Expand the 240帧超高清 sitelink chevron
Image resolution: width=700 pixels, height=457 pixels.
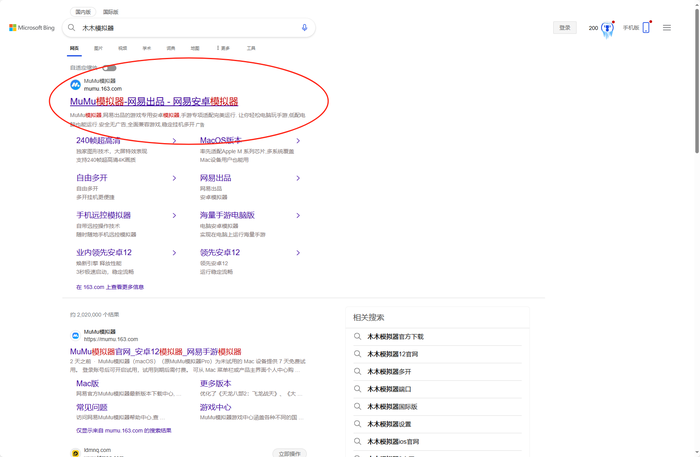pos(174,141)
